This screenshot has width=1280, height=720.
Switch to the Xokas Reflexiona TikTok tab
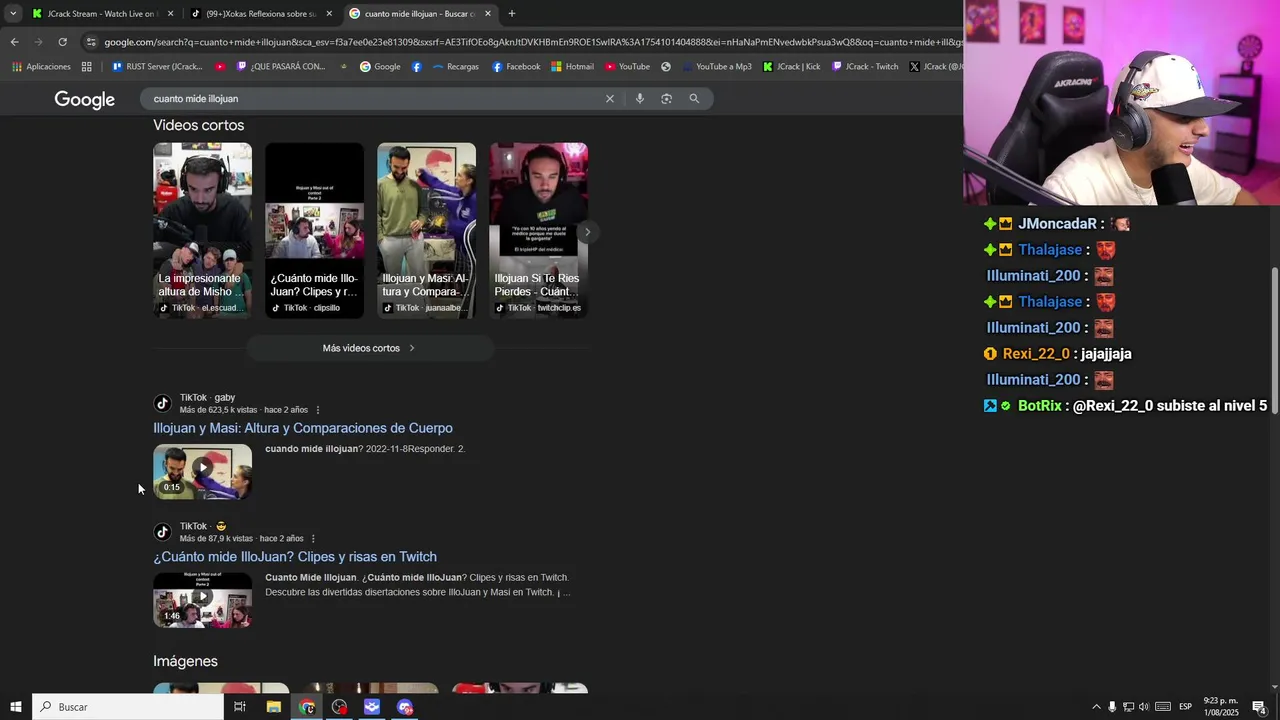(262, 13)
